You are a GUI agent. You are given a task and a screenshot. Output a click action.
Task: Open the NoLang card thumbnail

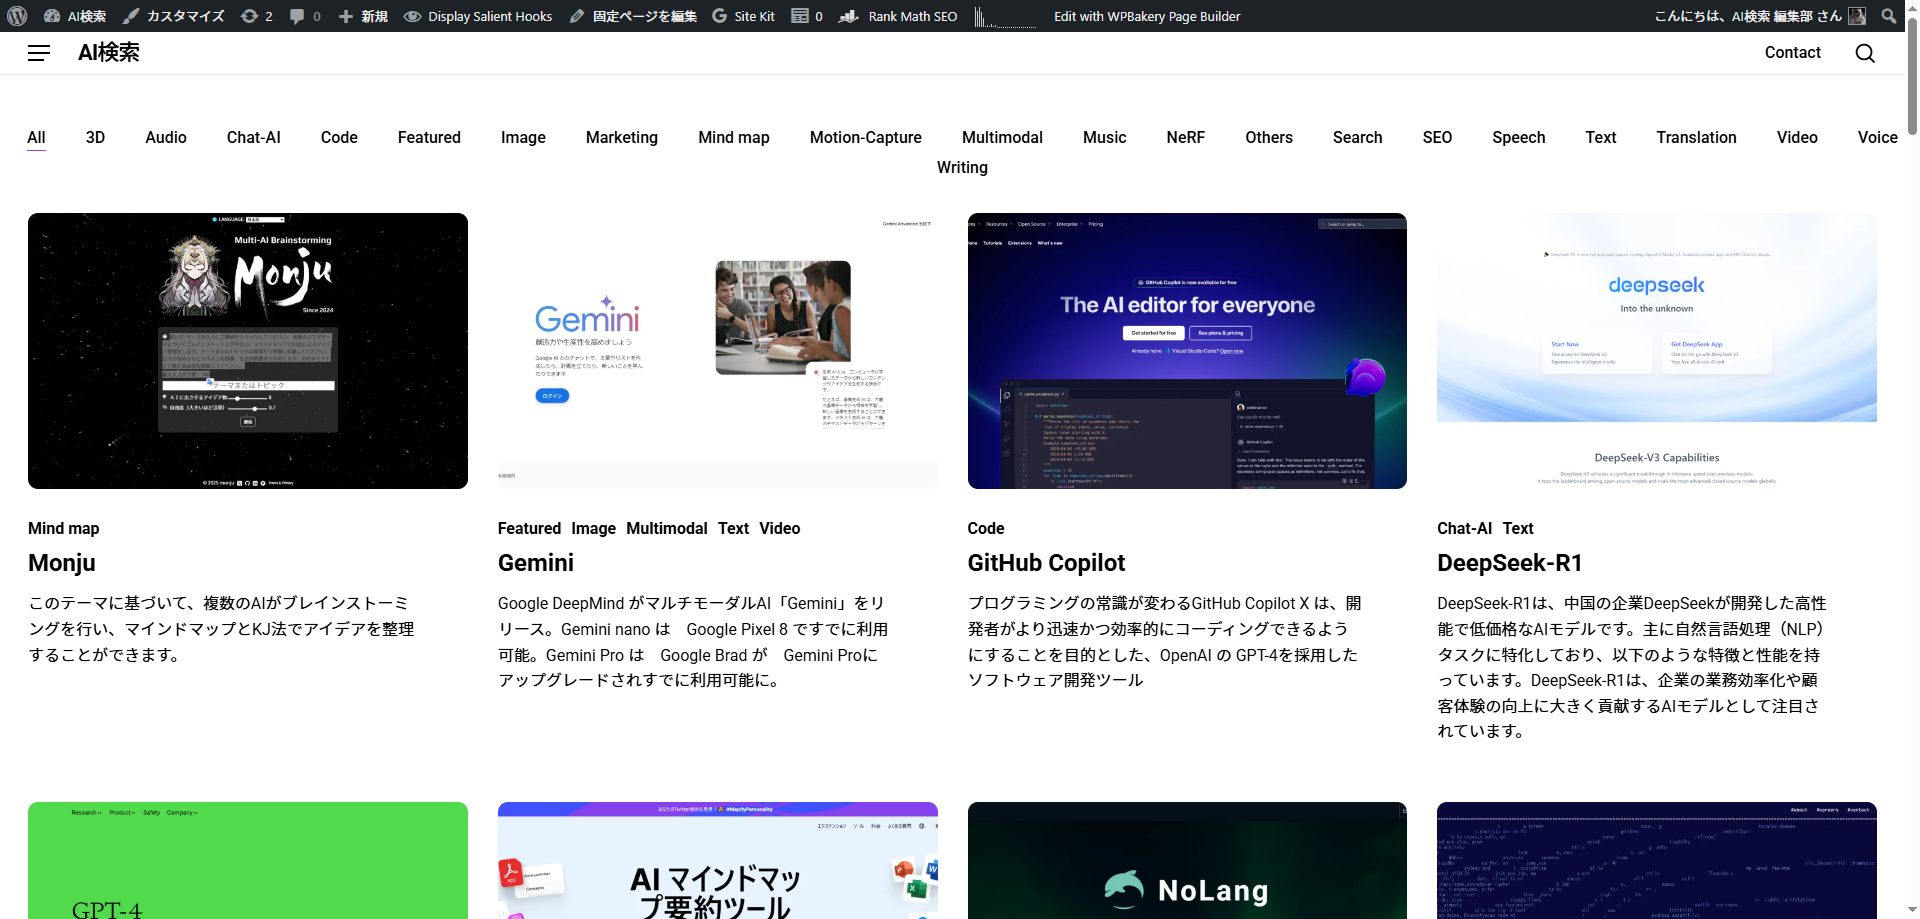(1187, 860)
